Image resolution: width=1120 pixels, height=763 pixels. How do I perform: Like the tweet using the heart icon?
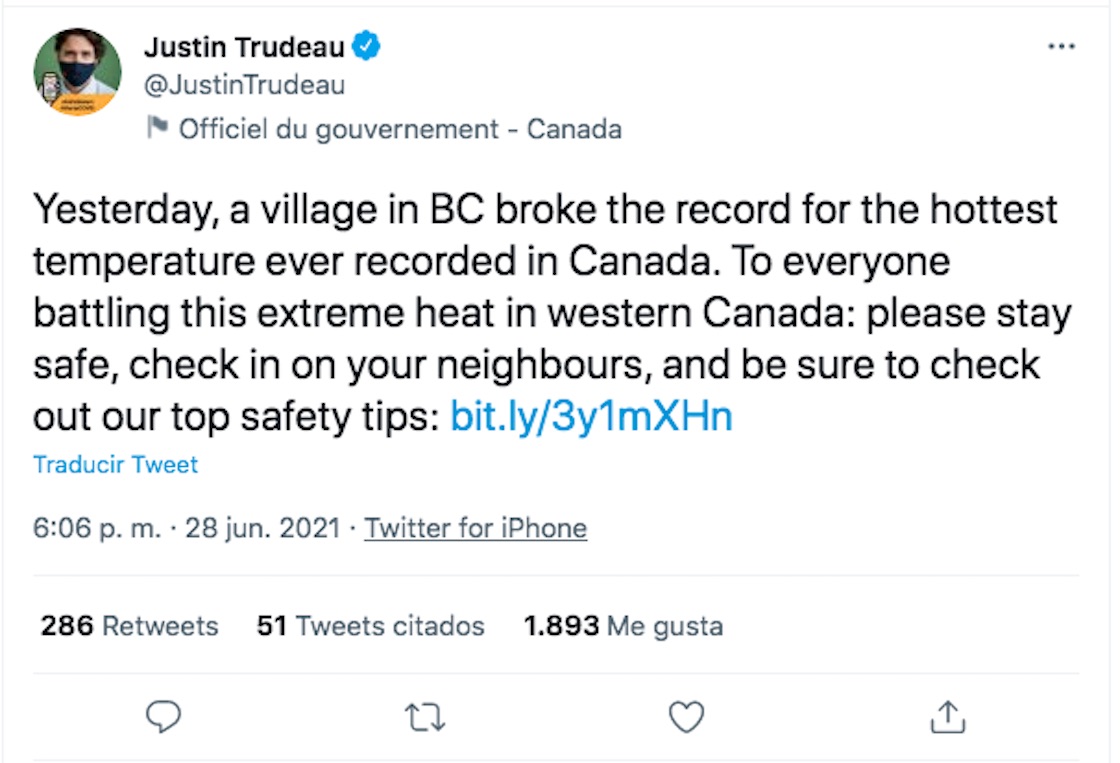(x=686, y=716)
